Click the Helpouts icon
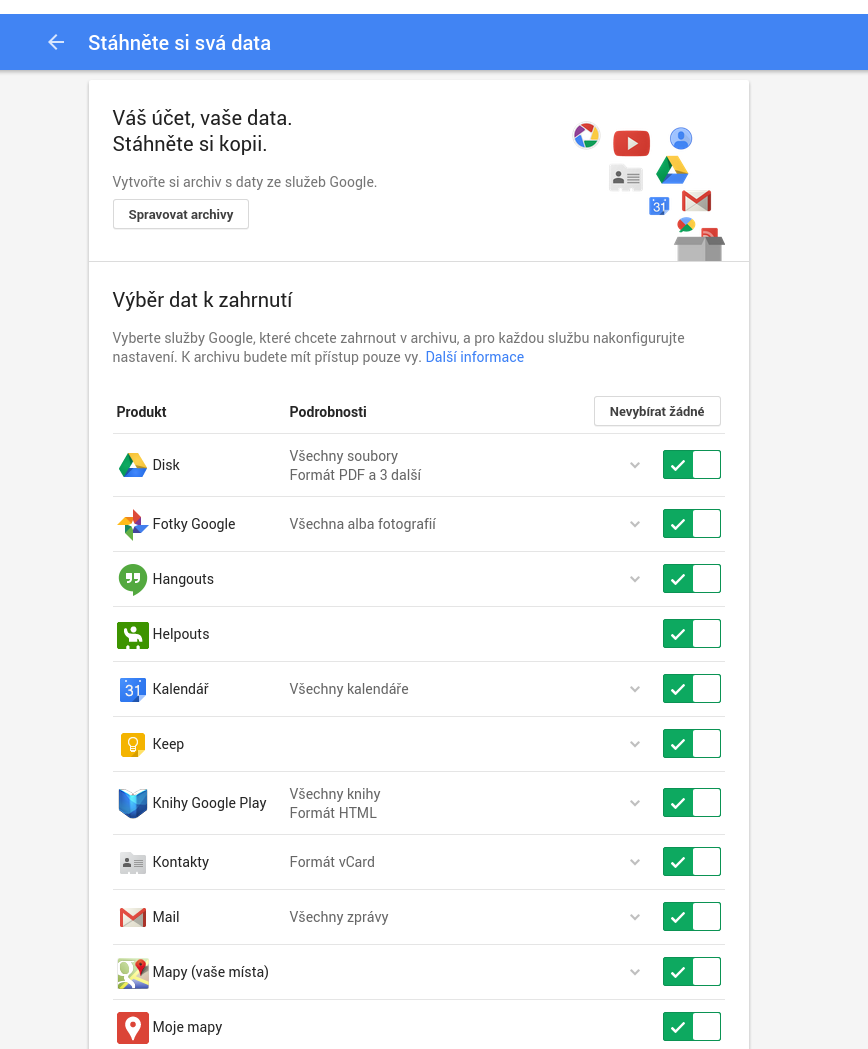 (x=133, y=634)
